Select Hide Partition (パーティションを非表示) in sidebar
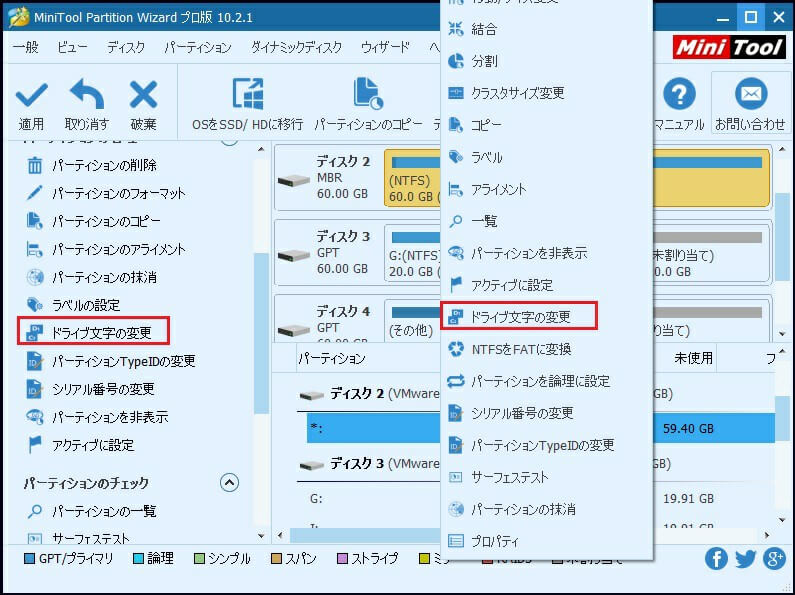This screenshot has height=595, width=795. pyautogui.click(x=97, y=417)
